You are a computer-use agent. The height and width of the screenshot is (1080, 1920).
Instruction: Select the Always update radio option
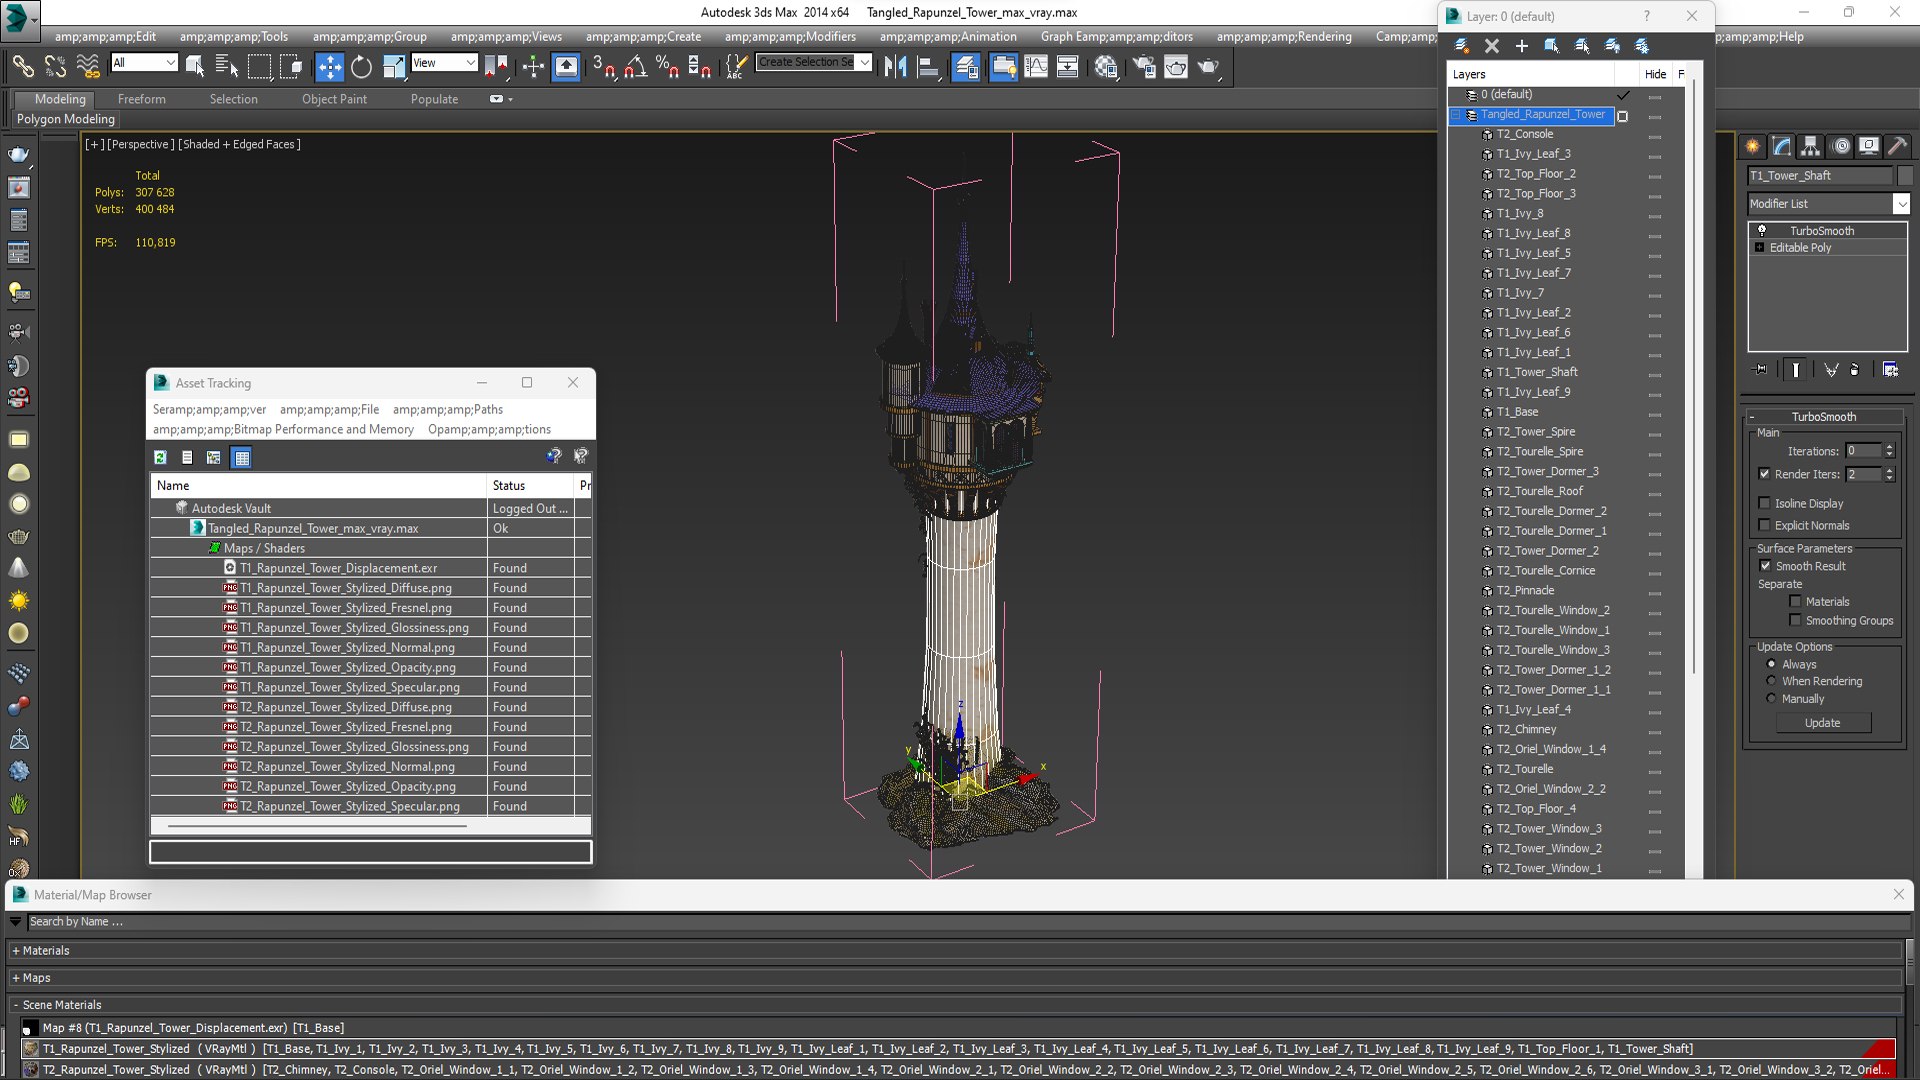[1771, 664]
